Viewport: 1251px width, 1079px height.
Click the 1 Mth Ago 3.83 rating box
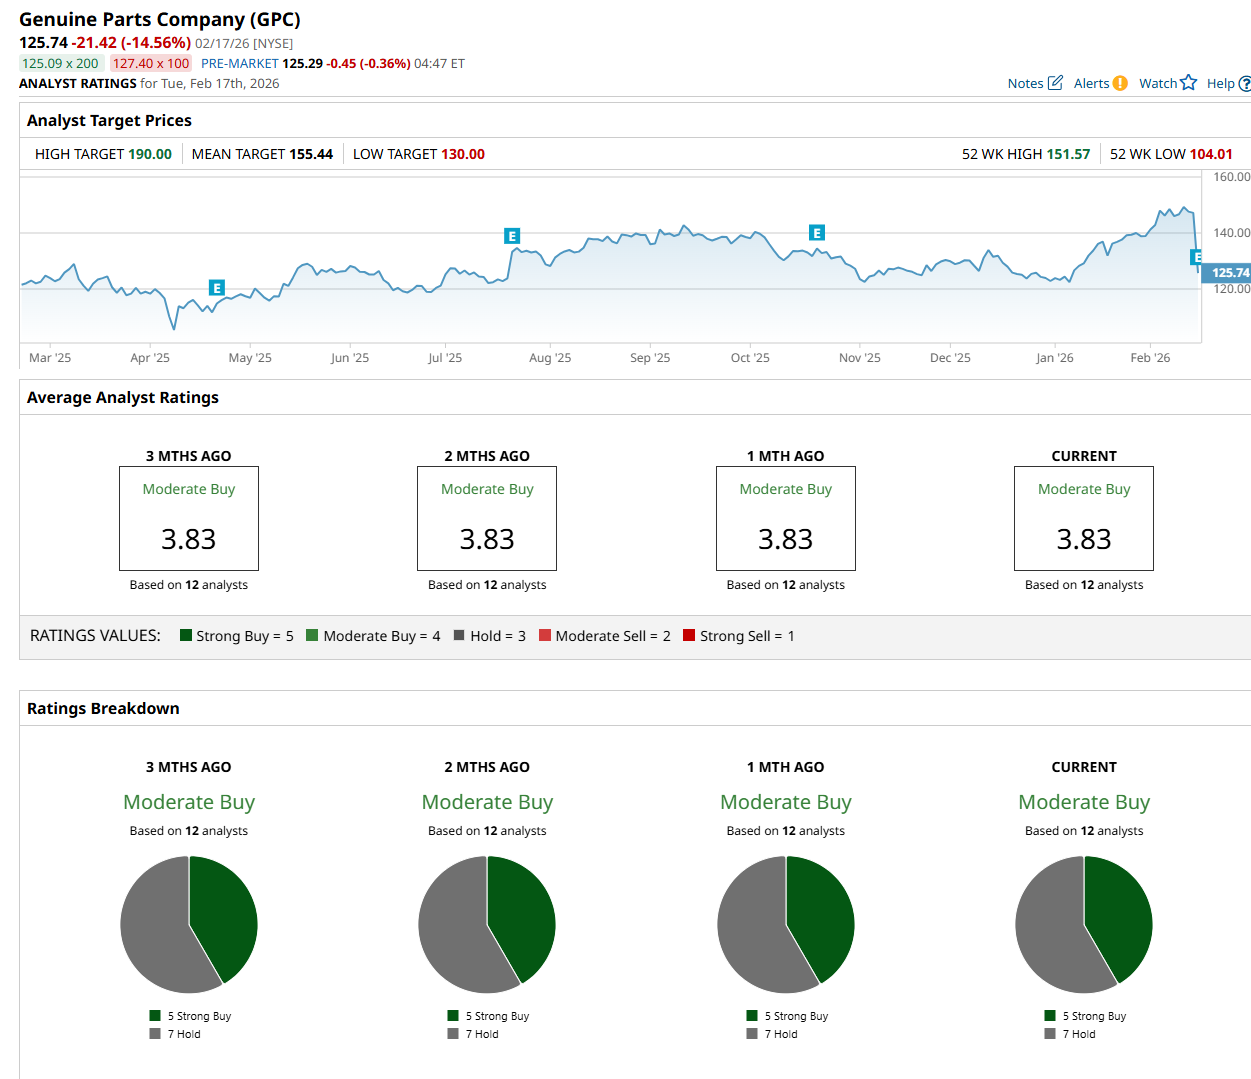786,518
